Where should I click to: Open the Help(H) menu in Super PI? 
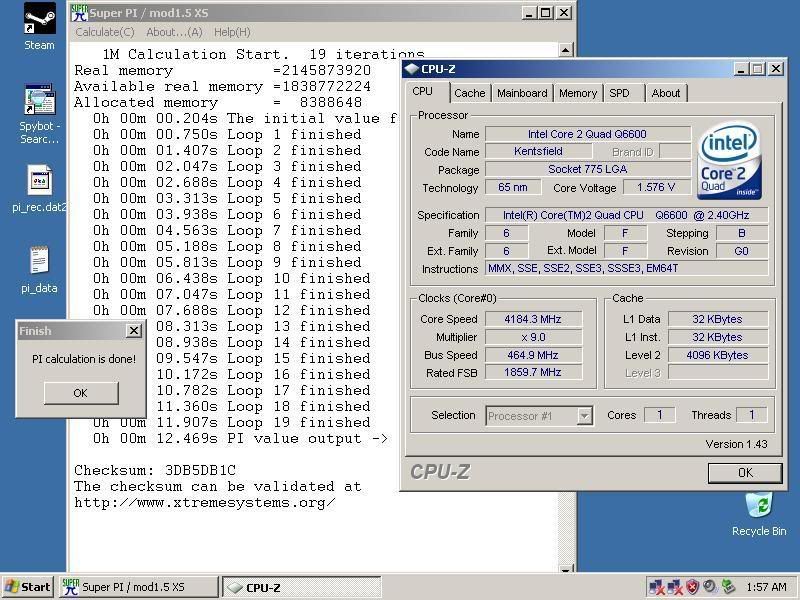pyautogui.click(x=232, y=32)
